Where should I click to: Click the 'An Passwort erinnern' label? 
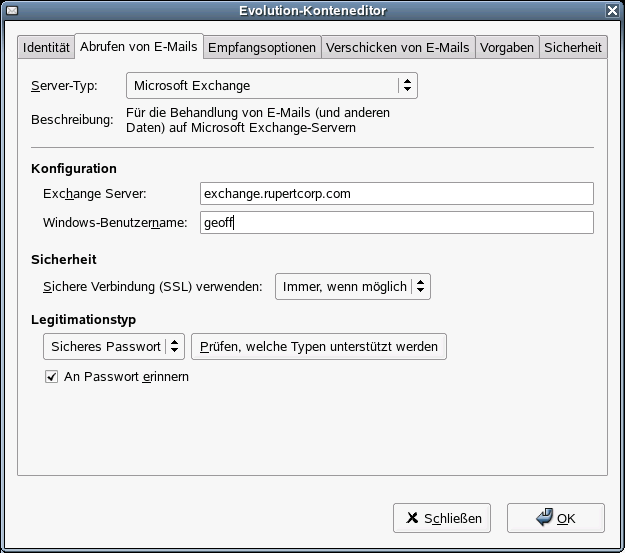pyautogui.click(x=126, y=377)
